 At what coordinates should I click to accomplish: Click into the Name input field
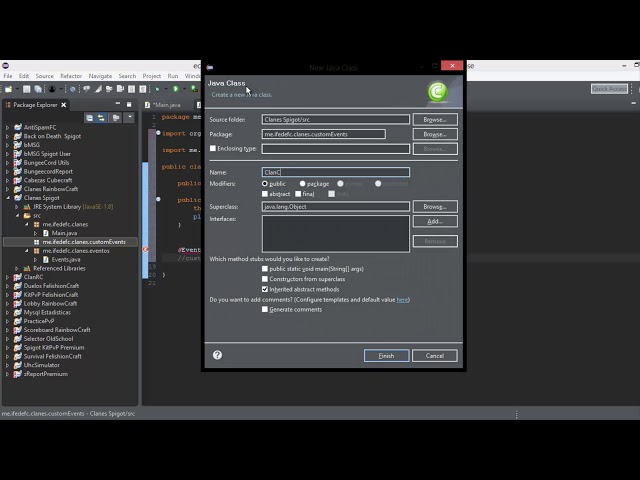[x=336, y=172]
